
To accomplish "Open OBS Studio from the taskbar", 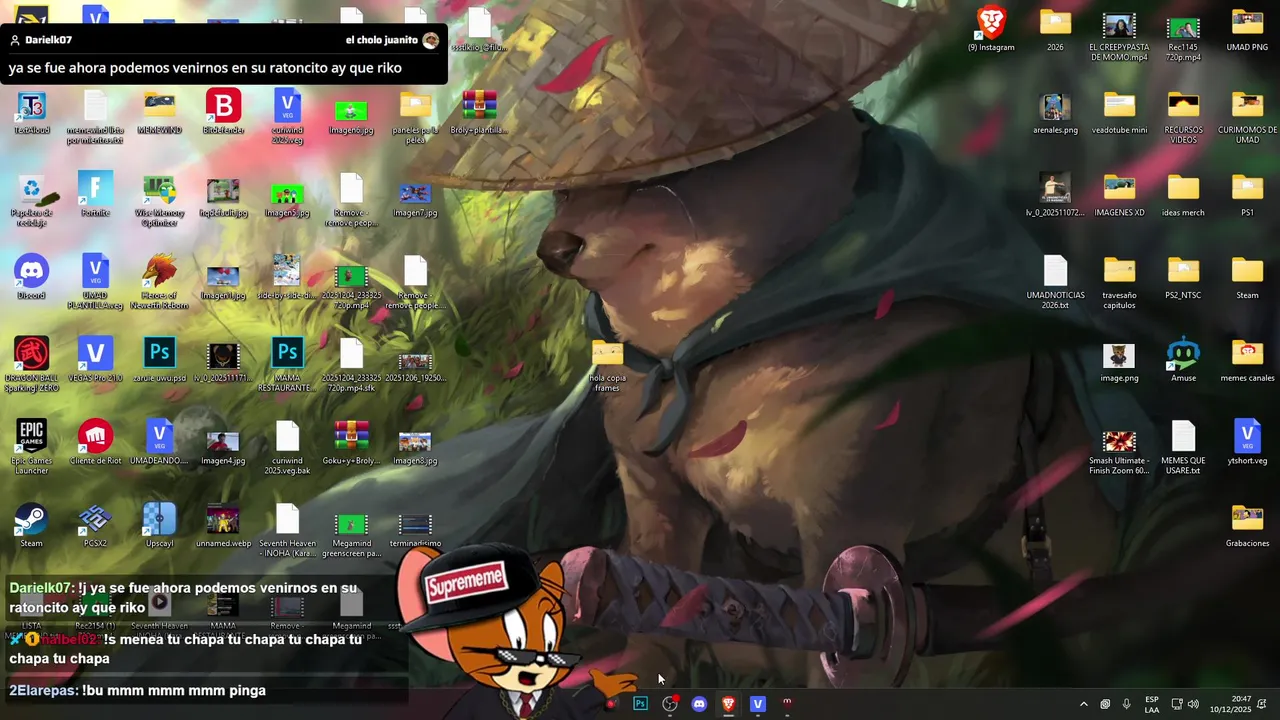I will [x=670, y=704].
